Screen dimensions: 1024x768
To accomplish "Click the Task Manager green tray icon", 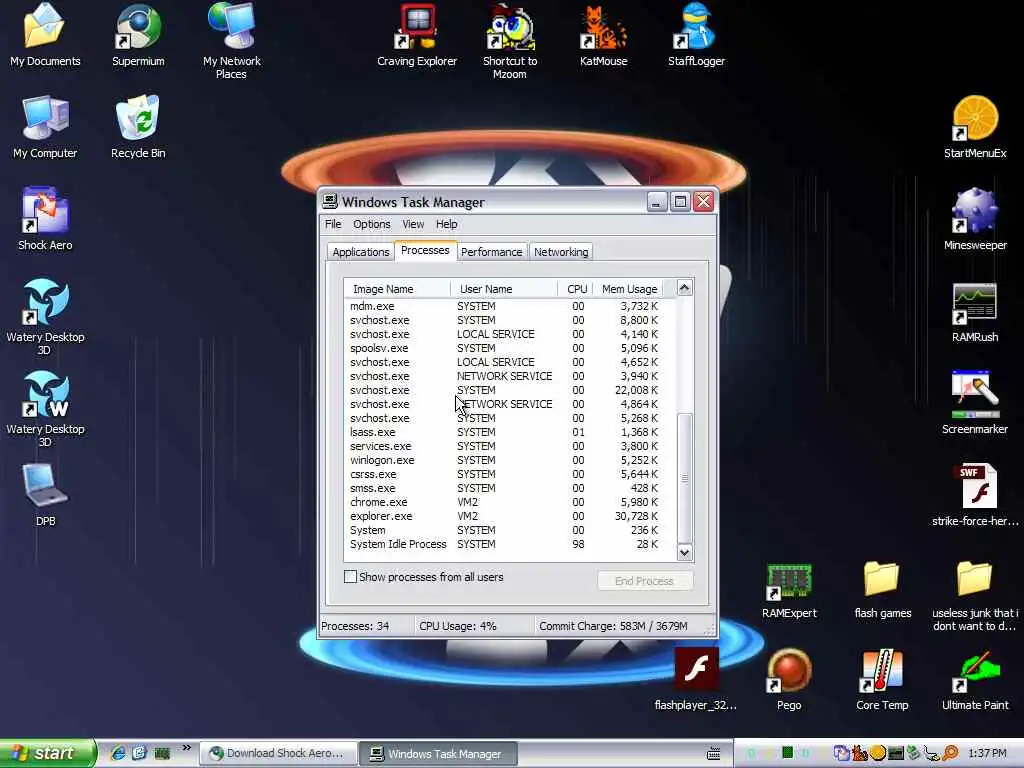I will pos(788,753).
